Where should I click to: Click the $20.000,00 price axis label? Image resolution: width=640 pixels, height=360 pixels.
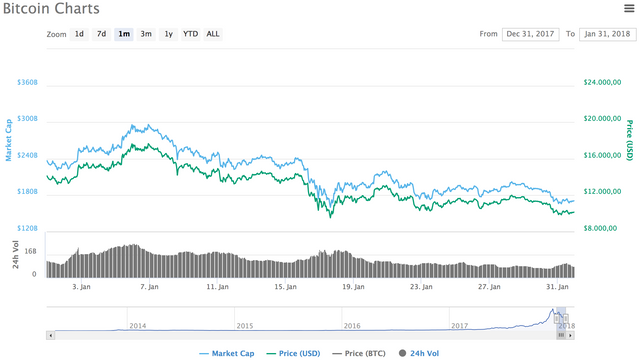[x=602, y=118]
